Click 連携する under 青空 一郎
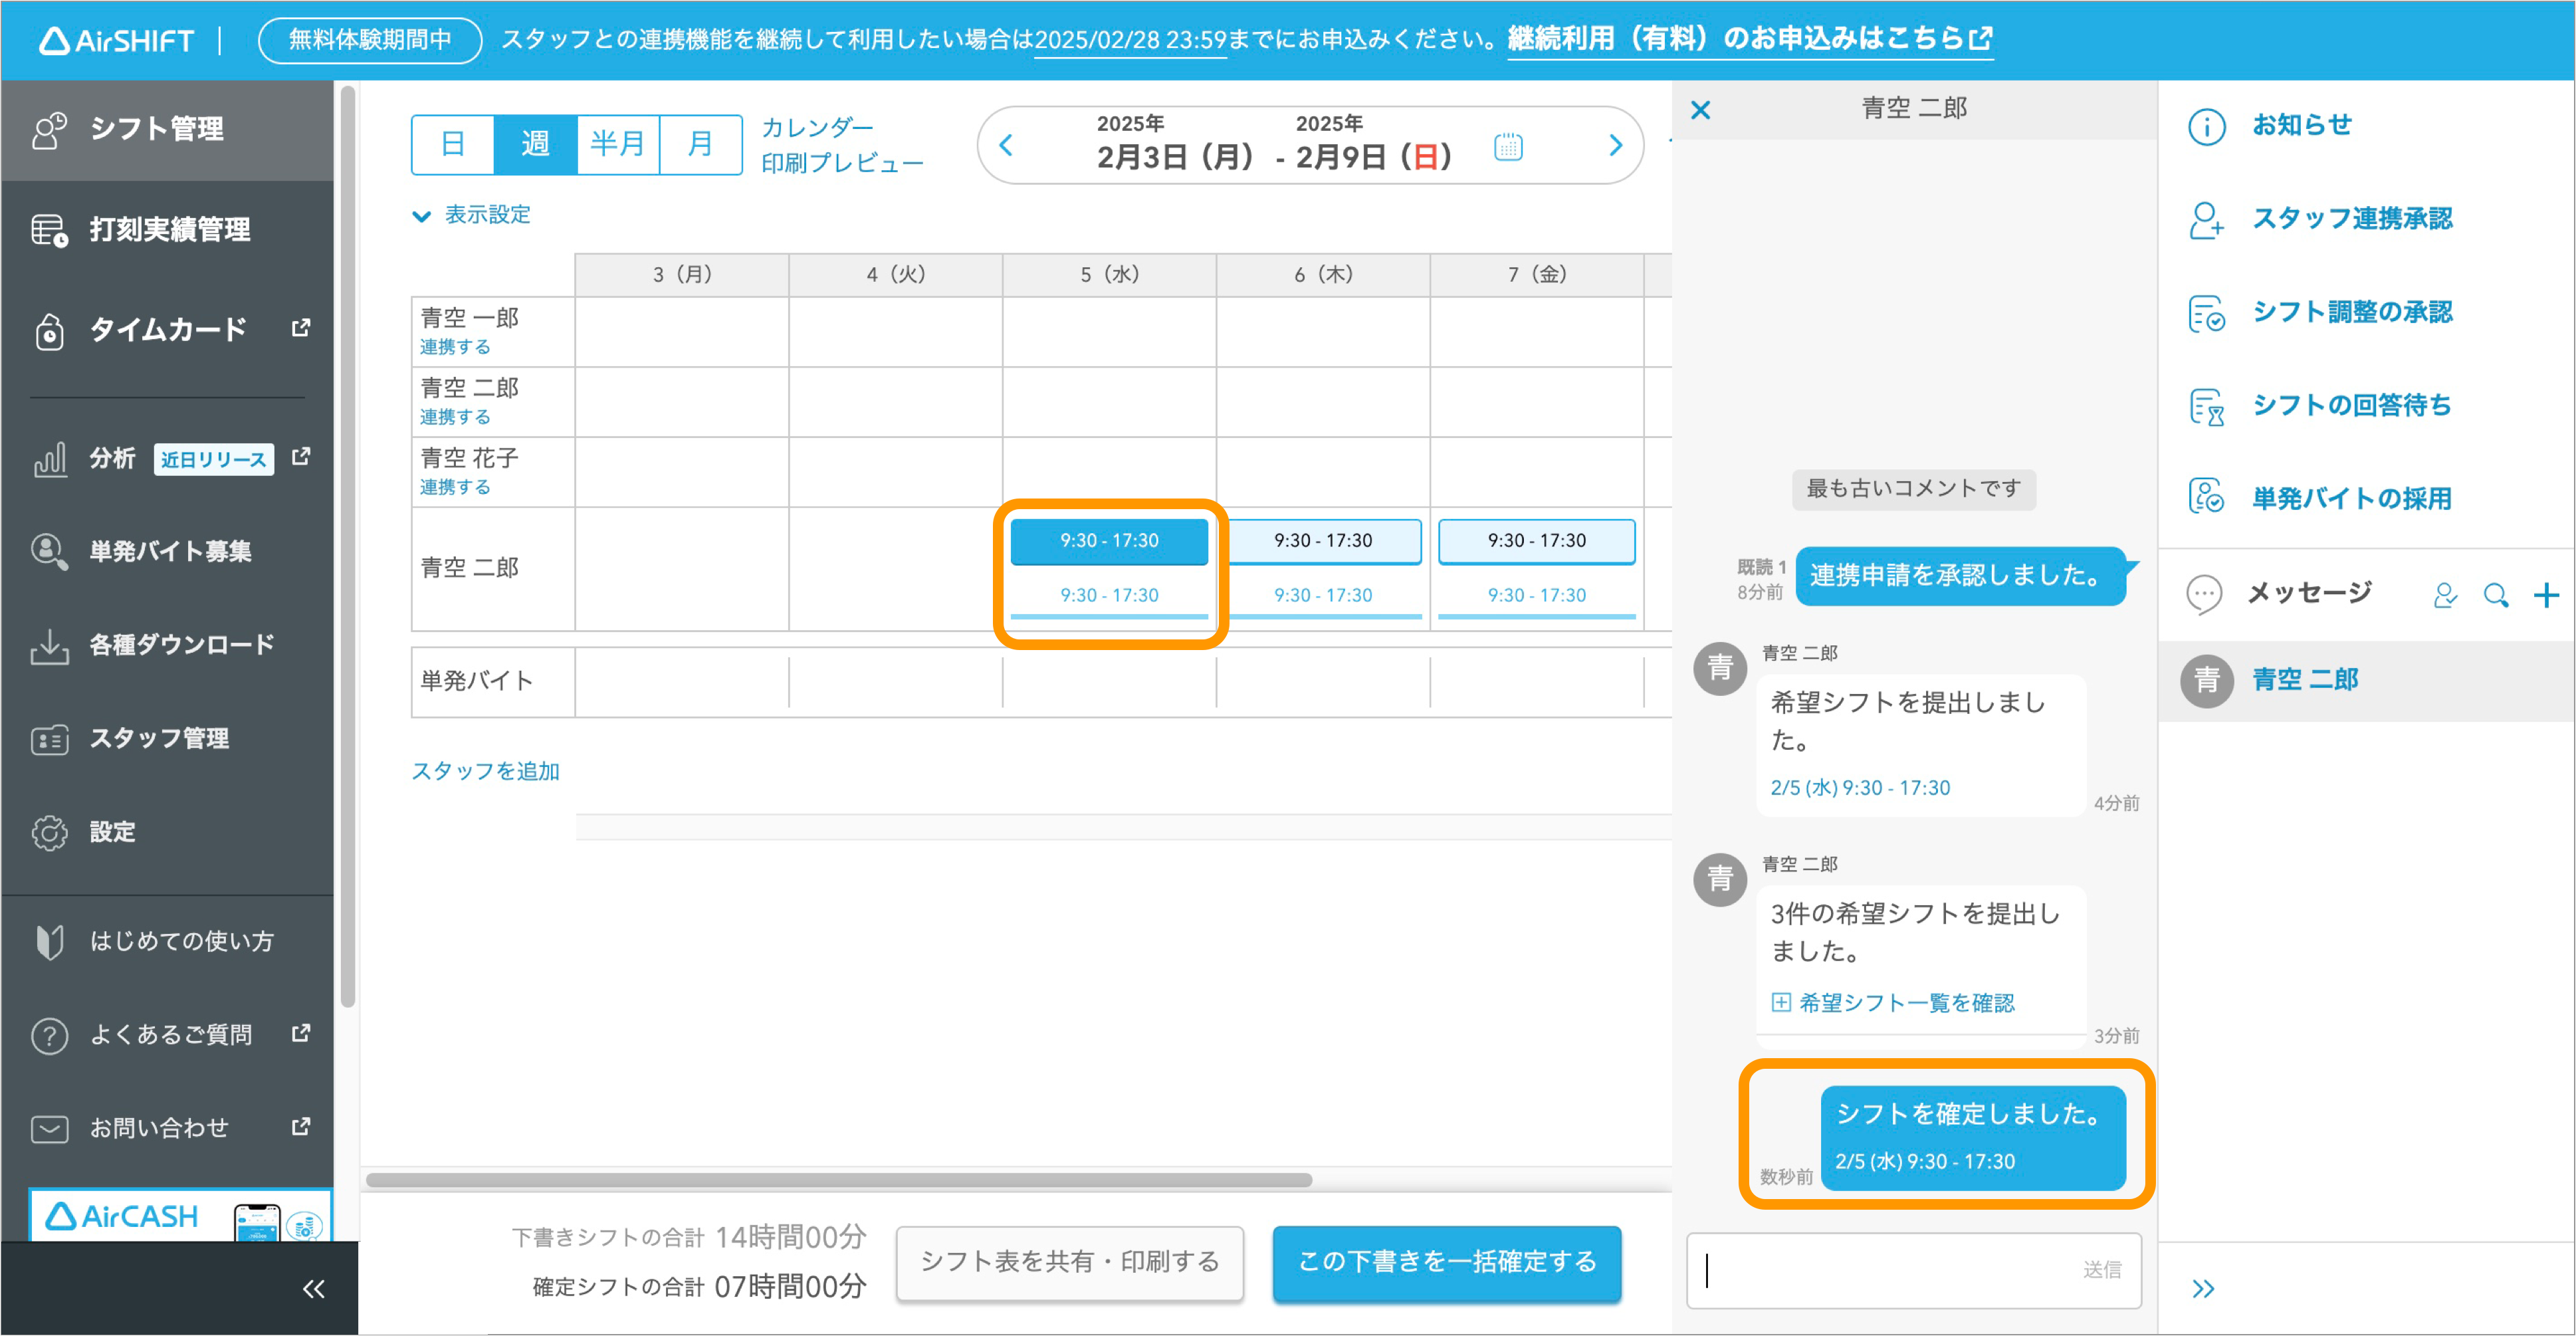This screenshot has height=1336, width=2576. pyautogui.click(x=455, y=346)
